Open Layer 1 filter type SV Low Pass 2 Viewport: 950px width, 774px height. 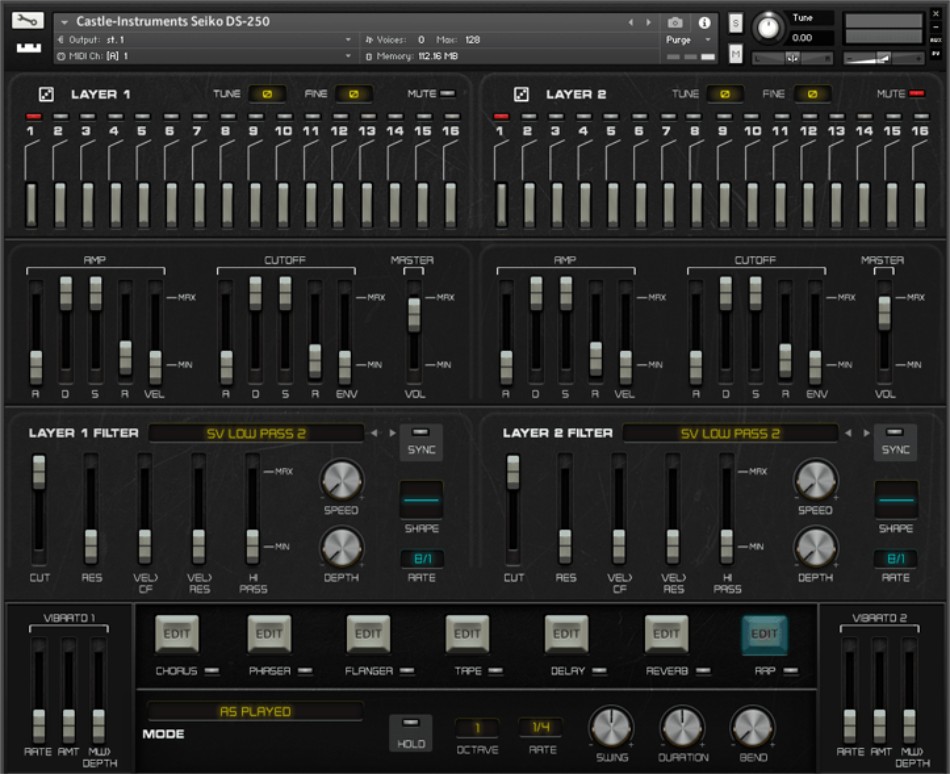256,434
